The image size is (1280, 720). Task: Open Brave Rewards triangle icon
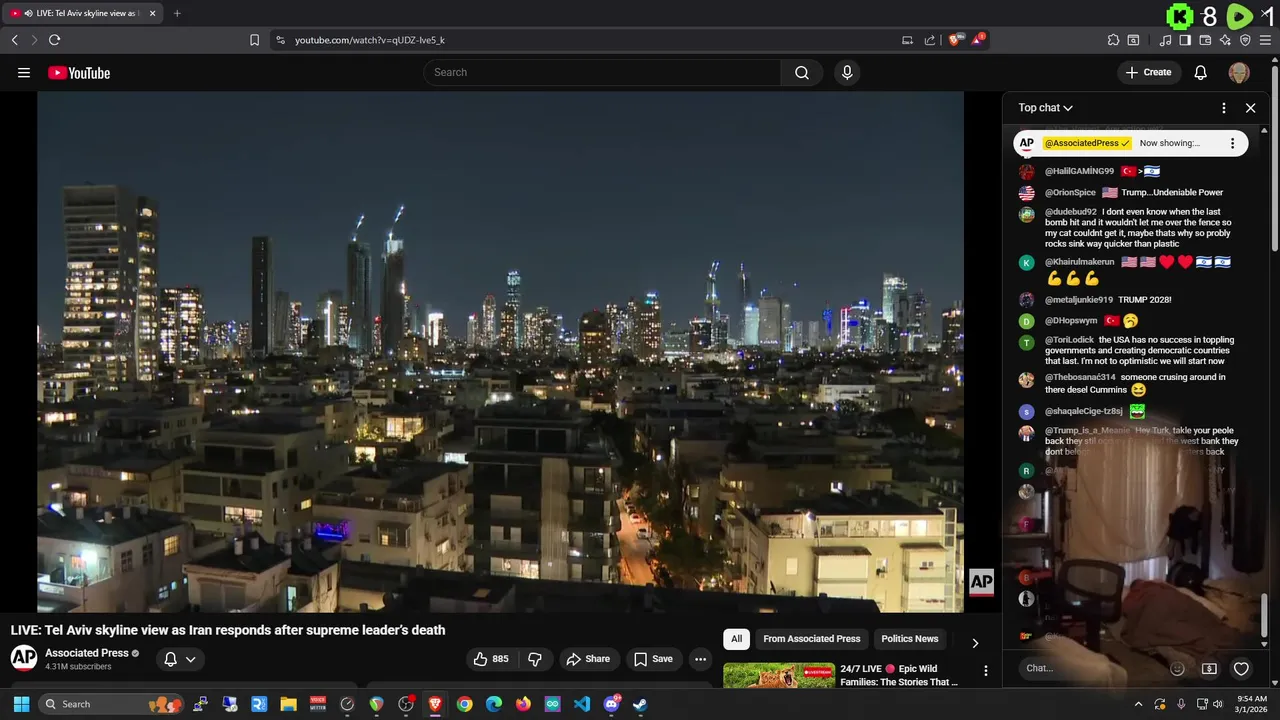tap(978, 40)
